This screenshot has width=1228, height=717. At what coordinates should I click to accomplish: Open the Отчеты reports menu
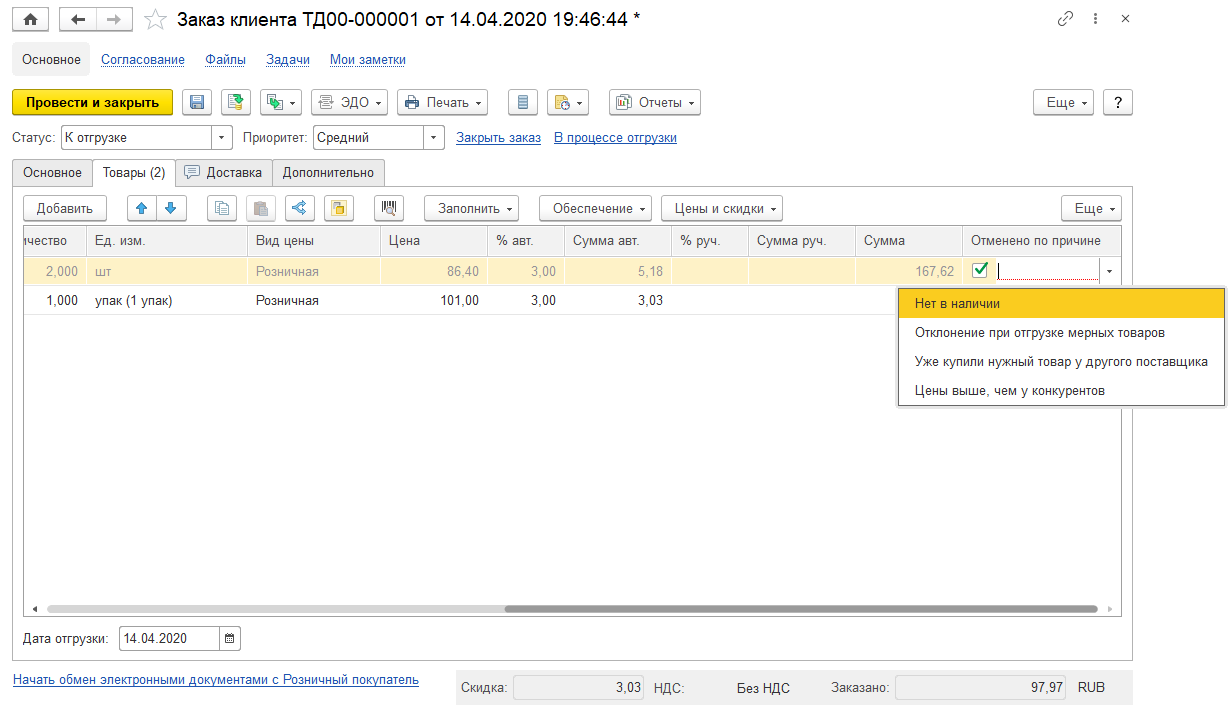[x=655, y=102]
